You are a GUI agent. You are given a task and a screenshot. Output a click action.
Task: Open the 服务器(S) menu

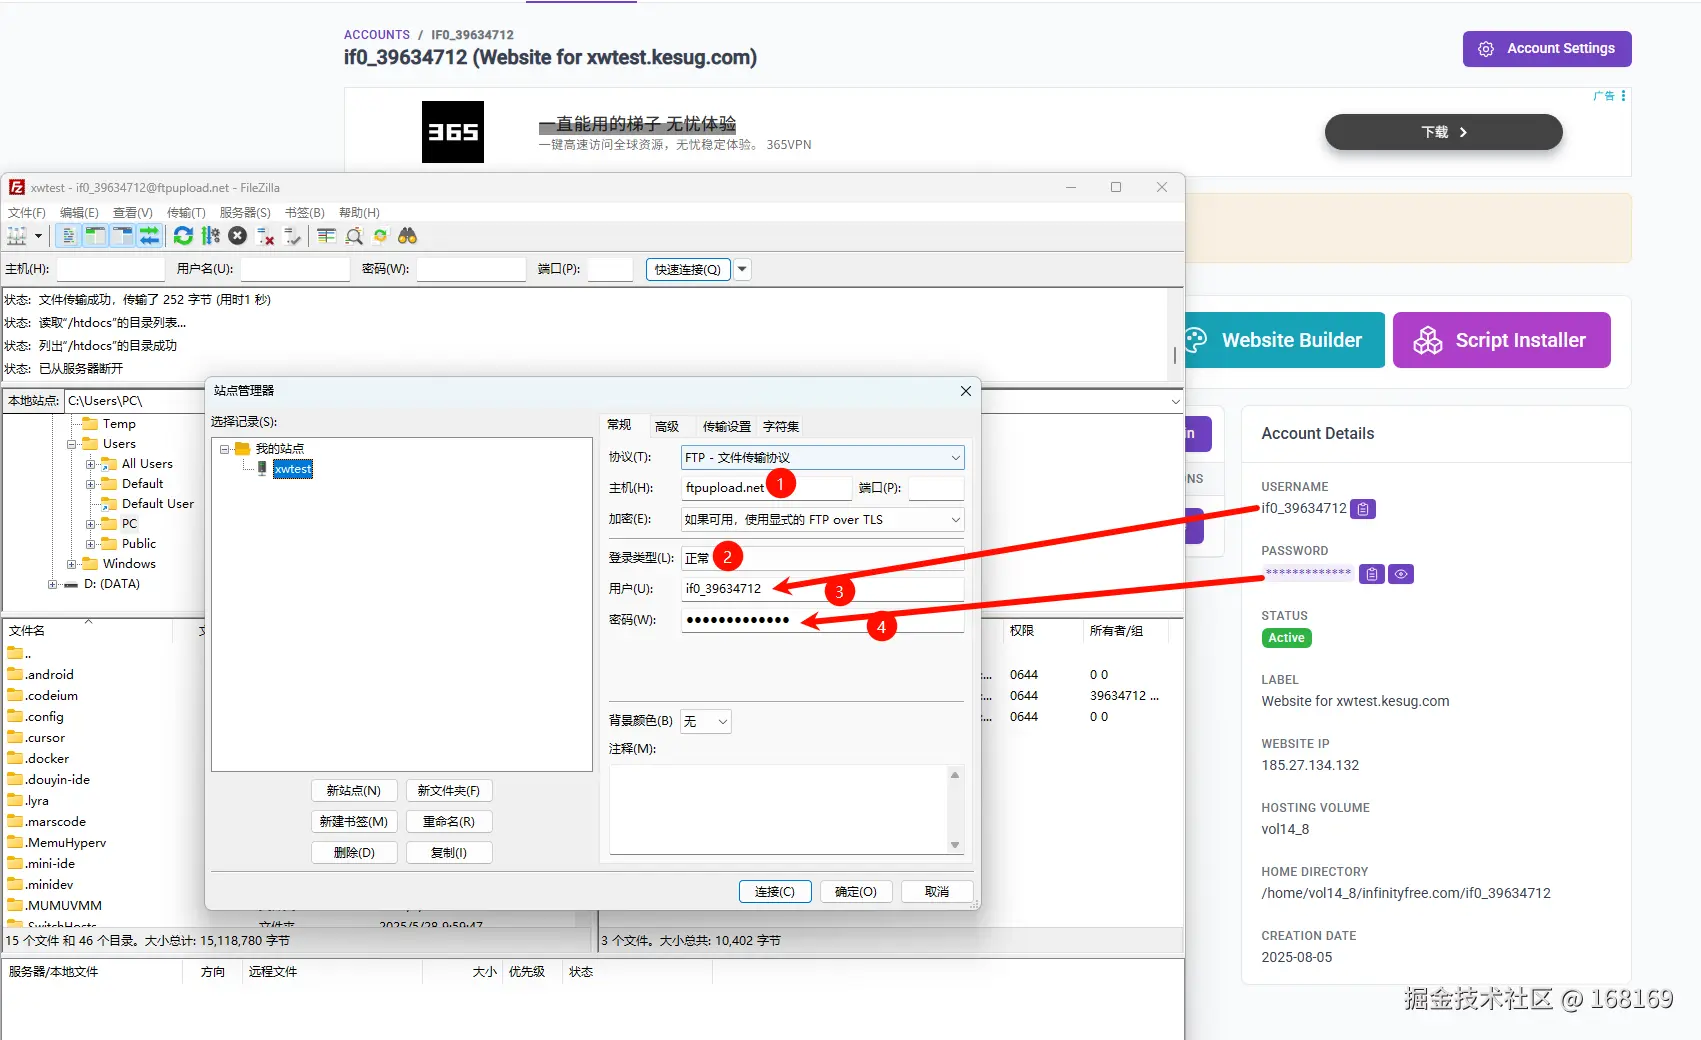tap(245, 212)
